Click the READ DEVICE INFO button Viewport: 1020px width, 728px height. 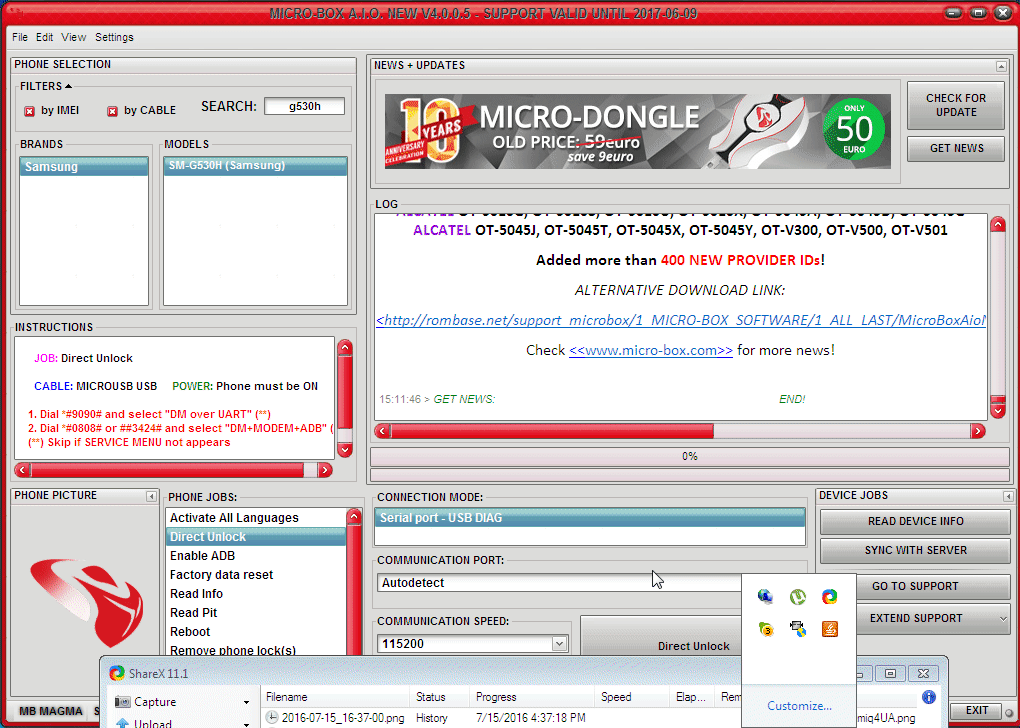[x=915, y=521]
